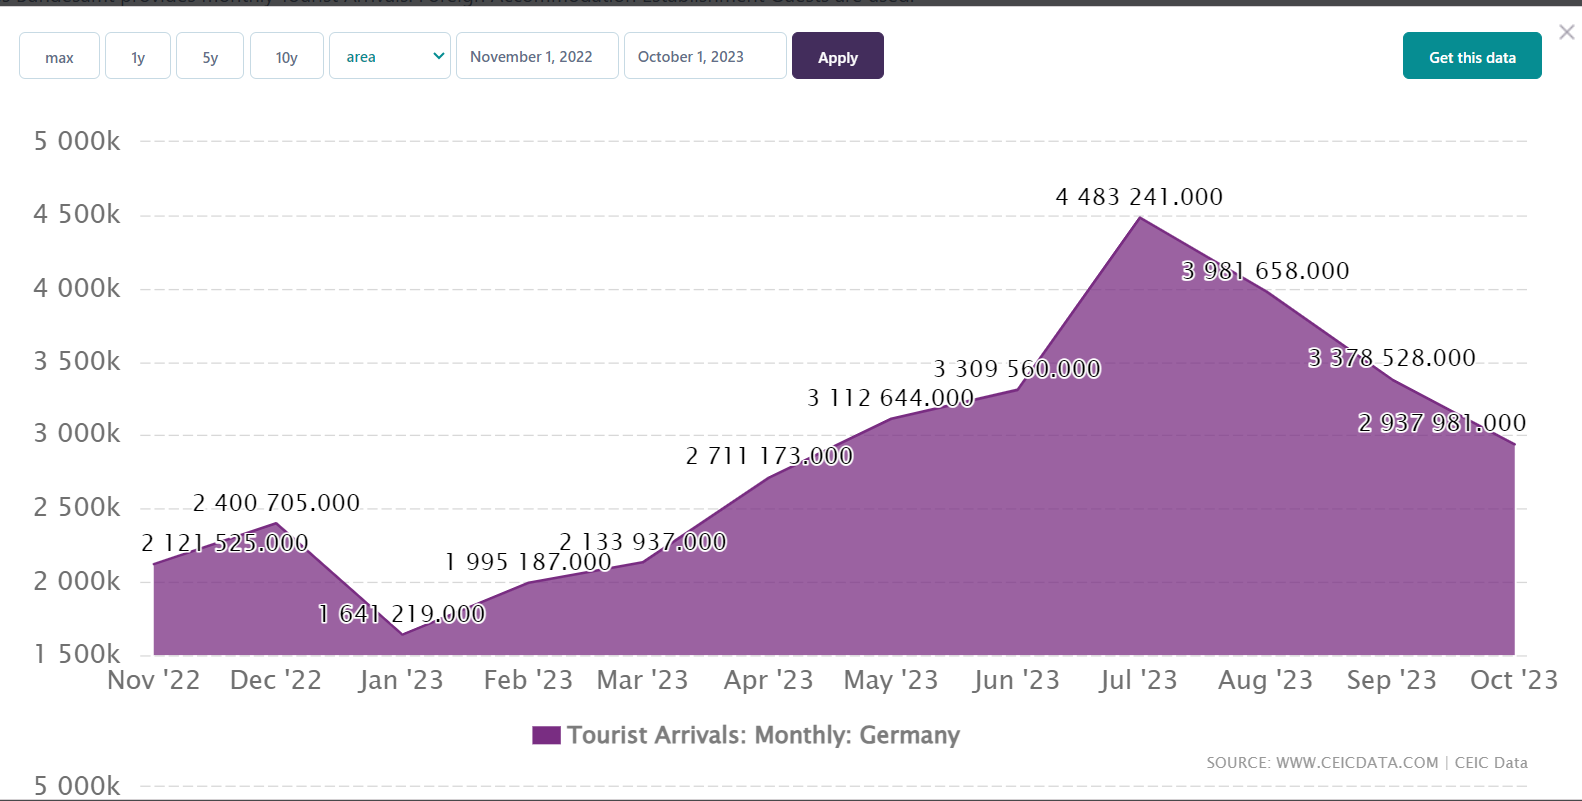Viewport: 1582px width, 801px height.
Task: Close the chart panel with X icon
Action: tap(1567, 32)
